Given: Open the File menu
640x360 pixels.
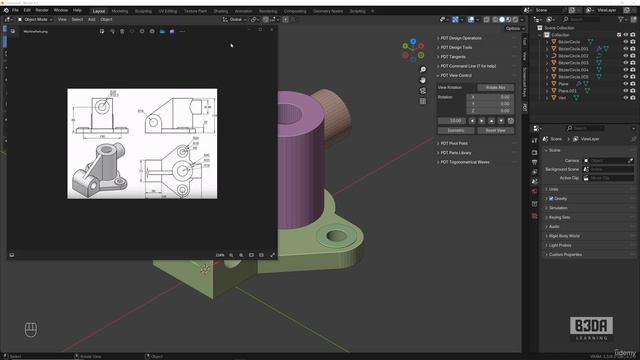Looking at the screenshot, I should (15, 10).
